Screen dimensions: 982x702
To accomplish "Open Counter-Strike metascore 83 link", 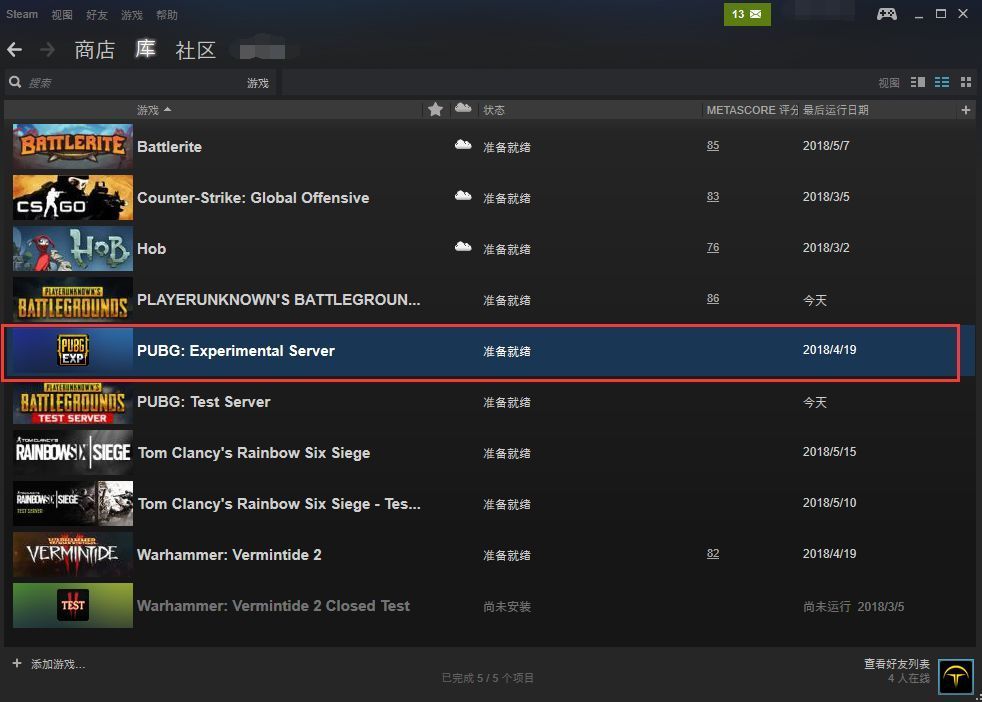I will (713, 196).
